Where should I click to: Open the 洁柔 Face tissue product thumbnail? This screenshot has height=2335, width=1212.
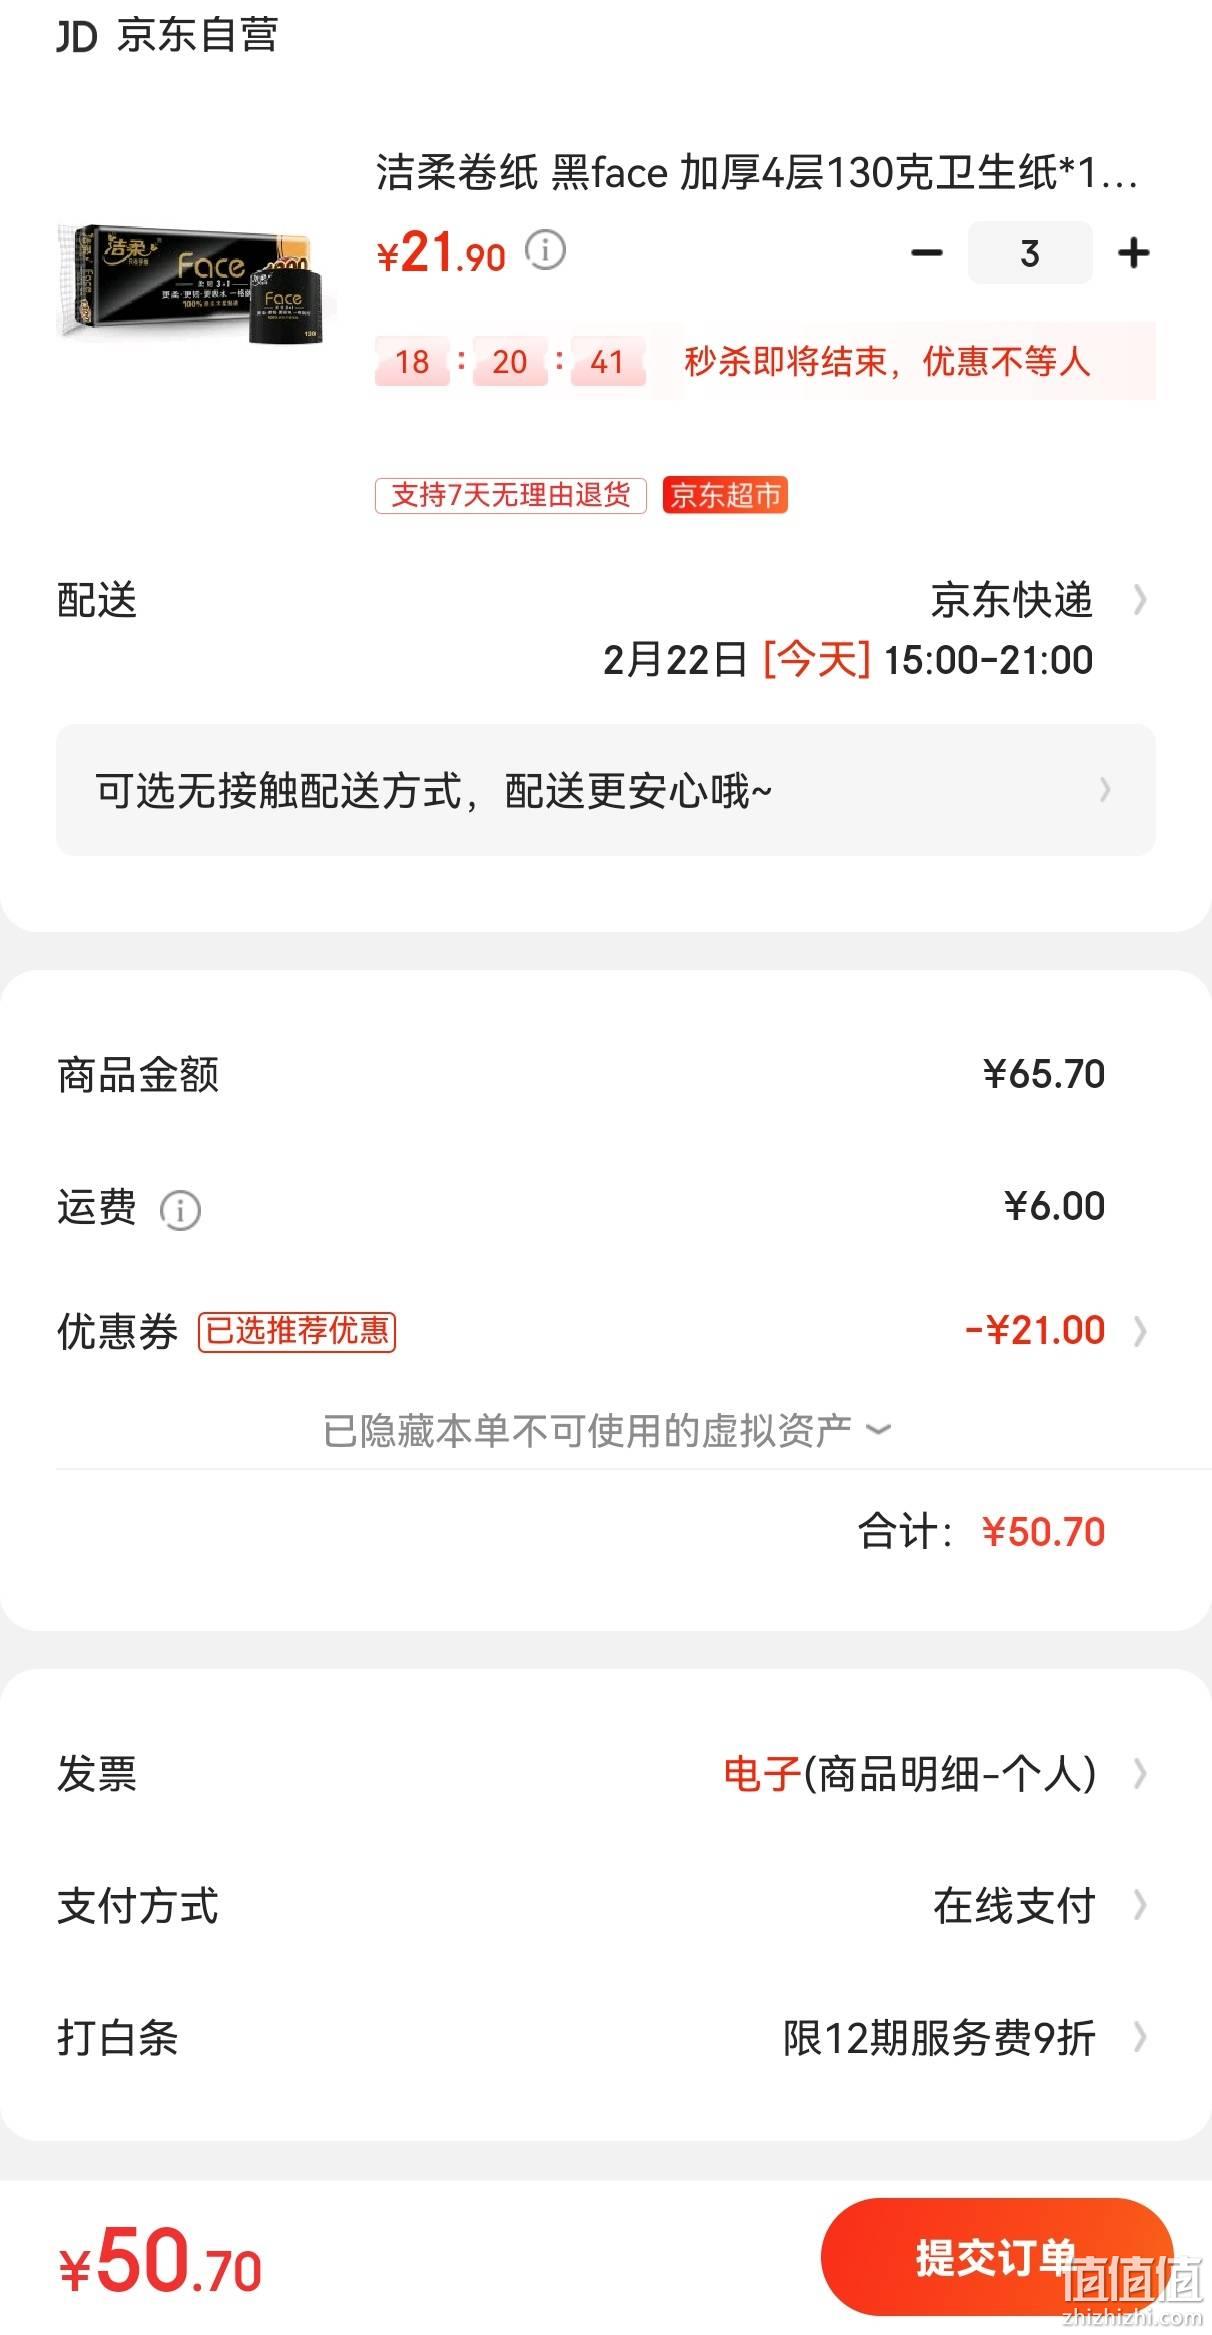194,282
